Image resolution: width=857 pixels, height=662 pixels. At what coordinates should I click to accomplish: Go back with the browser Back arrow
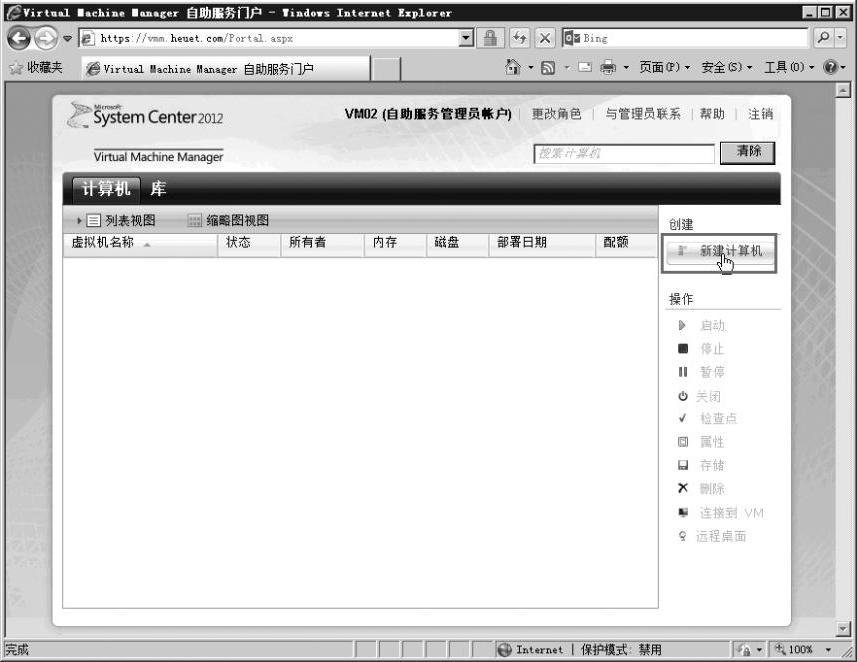[20, 38]
